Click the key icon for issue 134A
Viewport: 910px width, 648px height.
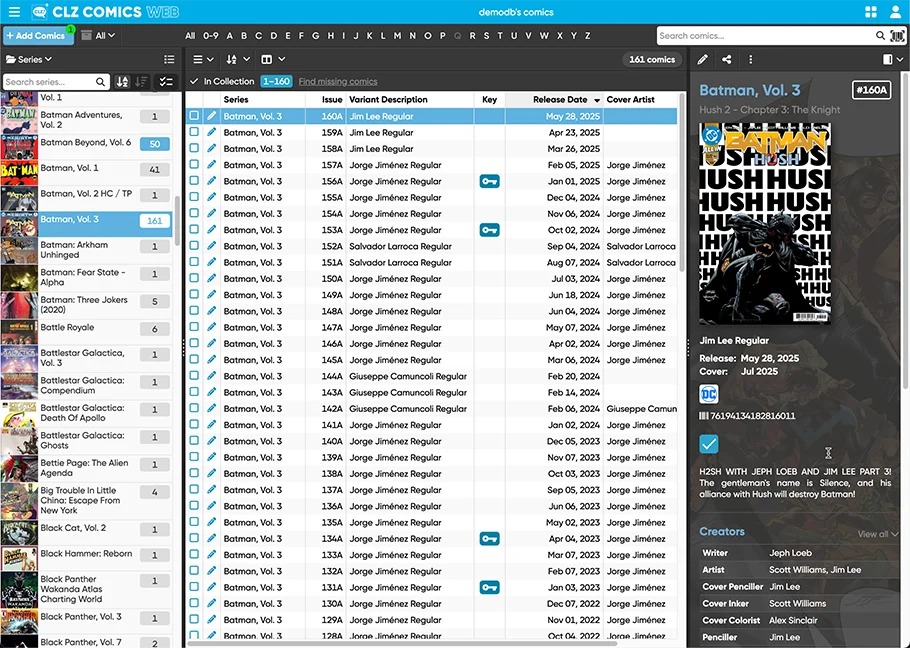pyautogui.click(x=489, y=538)
